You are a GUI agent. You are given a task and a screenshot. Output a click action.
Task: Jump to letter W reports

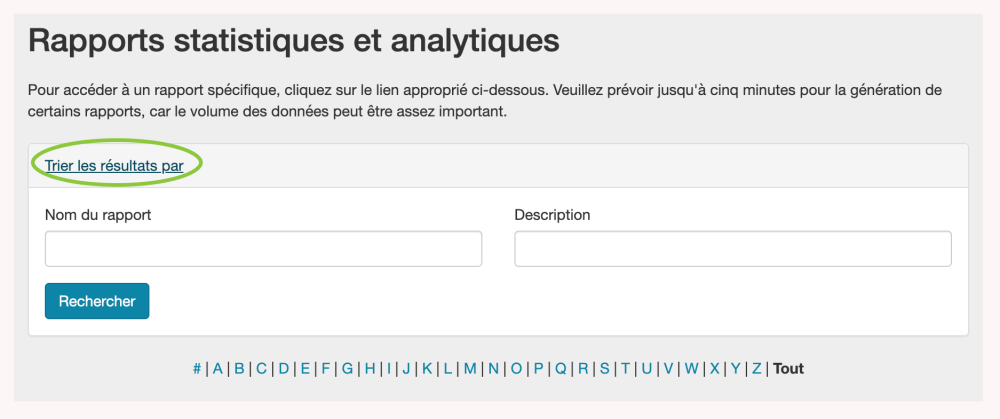point(691,368)
